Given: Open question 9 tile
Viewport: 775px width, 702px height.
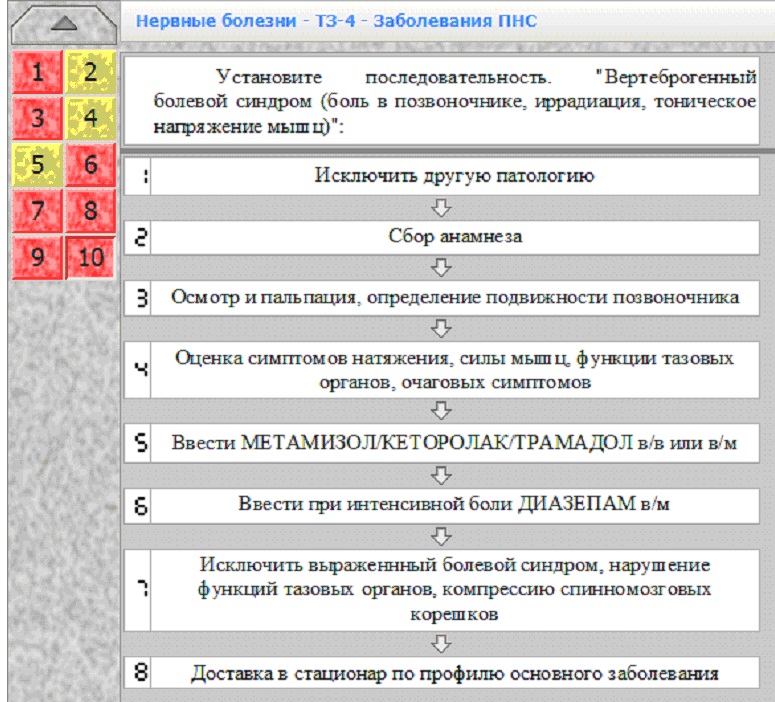Looking at the screenshot, I should tap(38, 258).
